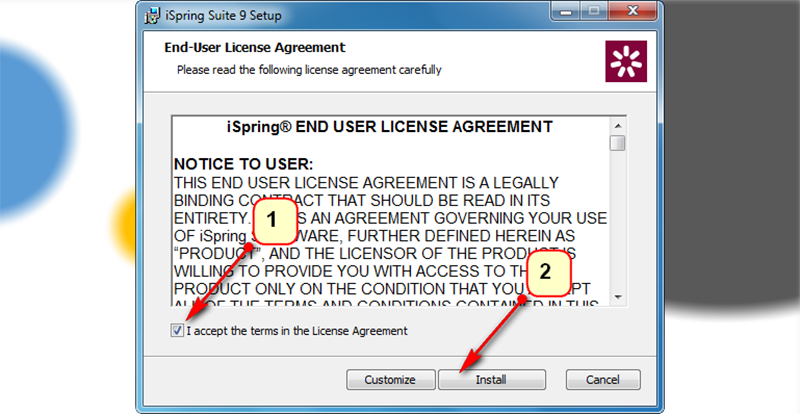800x414 pixels.
Task: Click the 'NOTICE TO USER:' heading
Action: pos(243,164)
